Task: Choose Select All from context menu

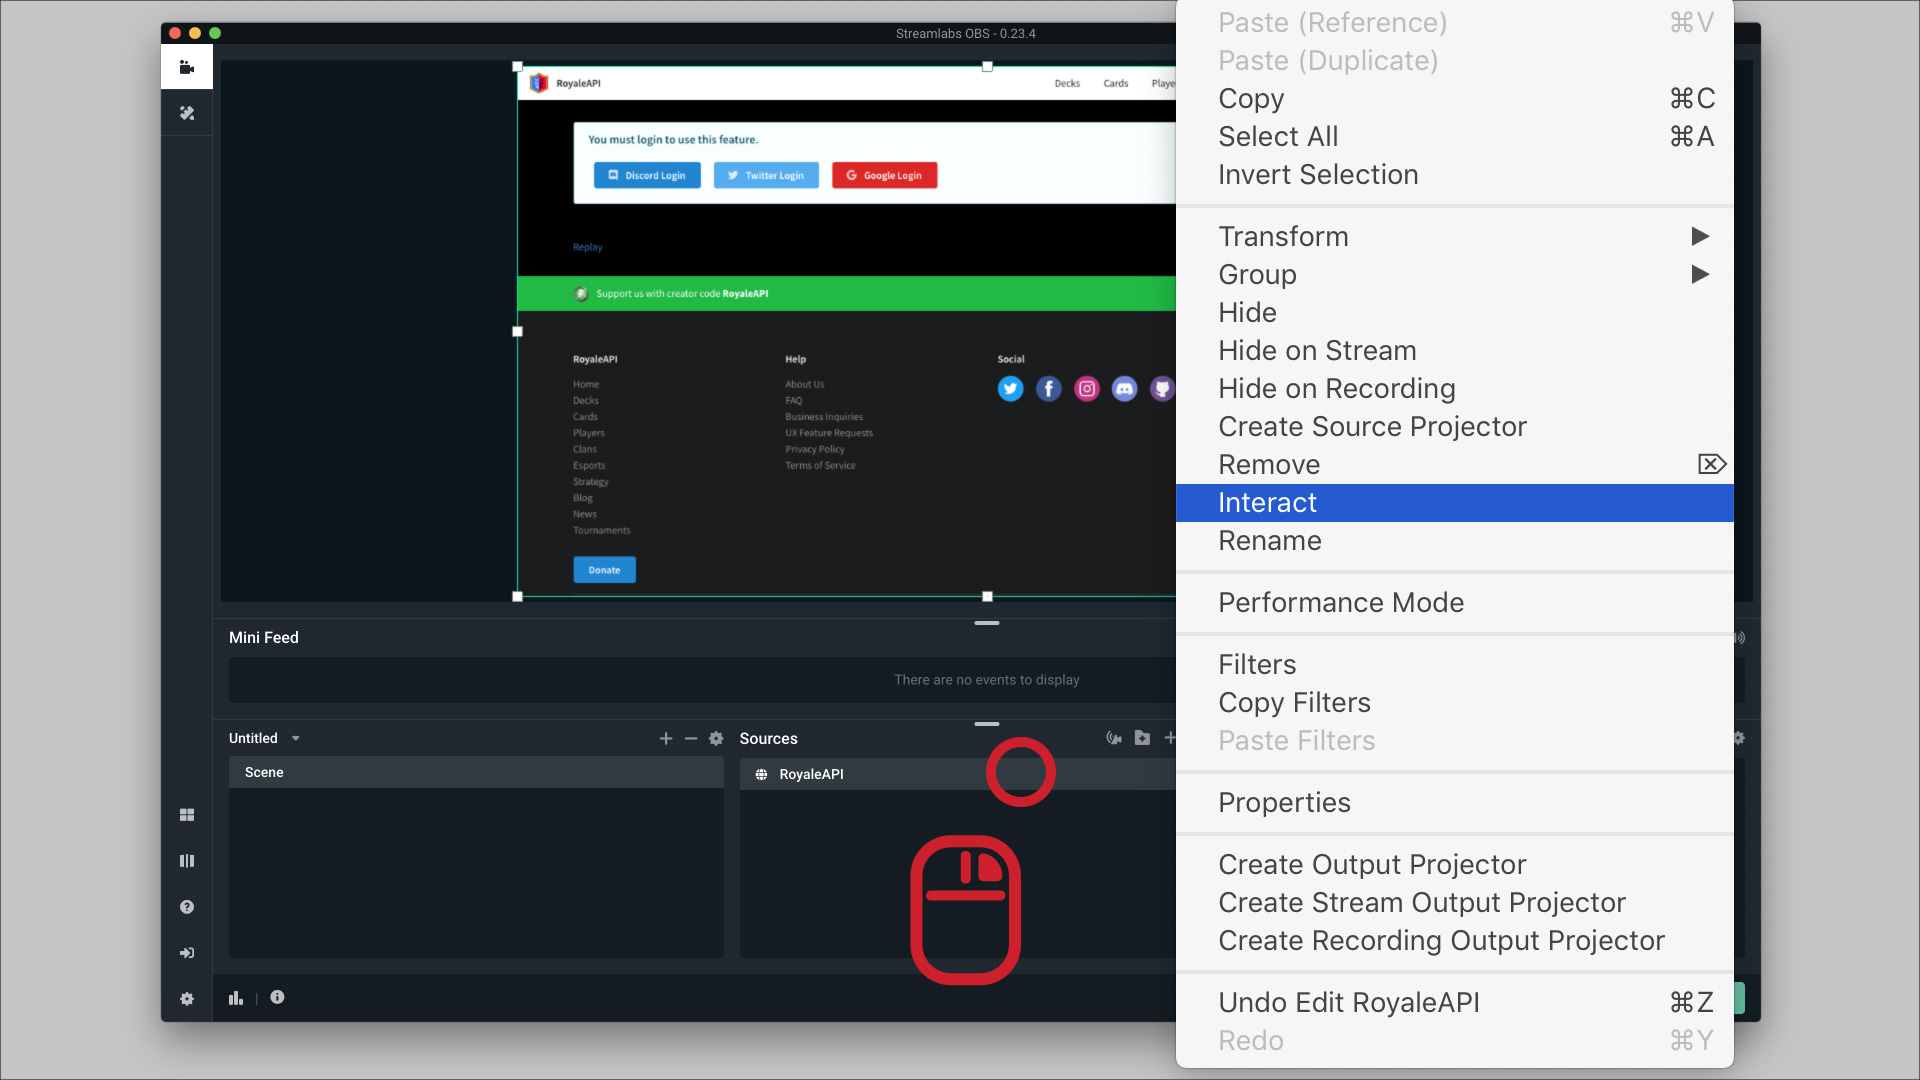Action: (1455, 136)
